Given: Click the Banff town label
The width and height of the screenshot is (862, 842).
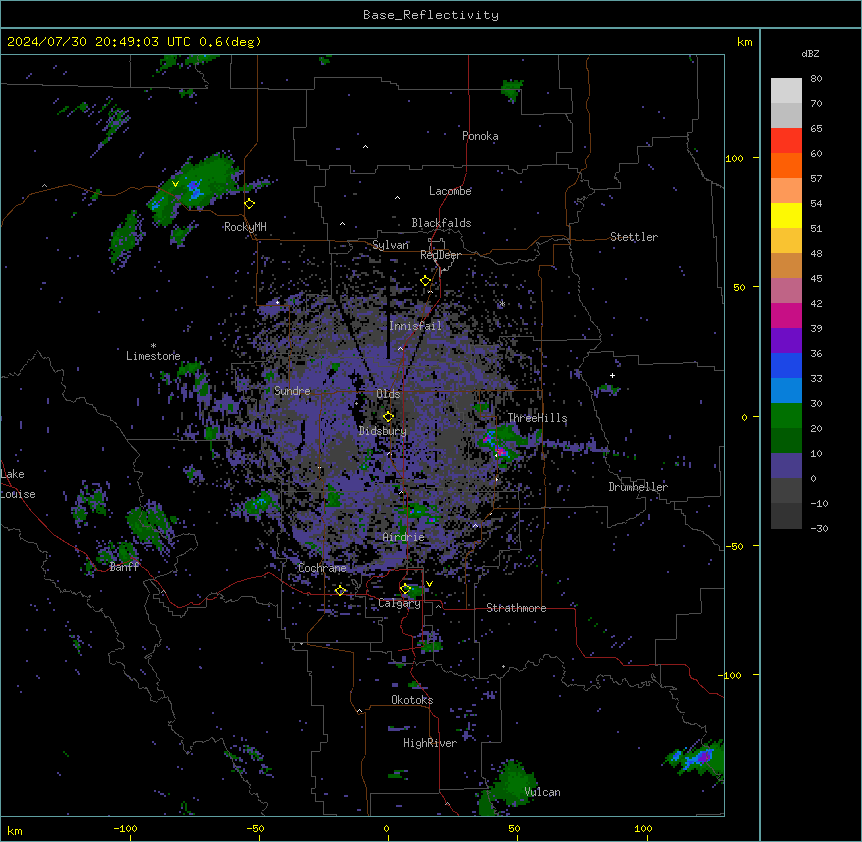Looking at the screenshot, I should (x=124, y=567).
